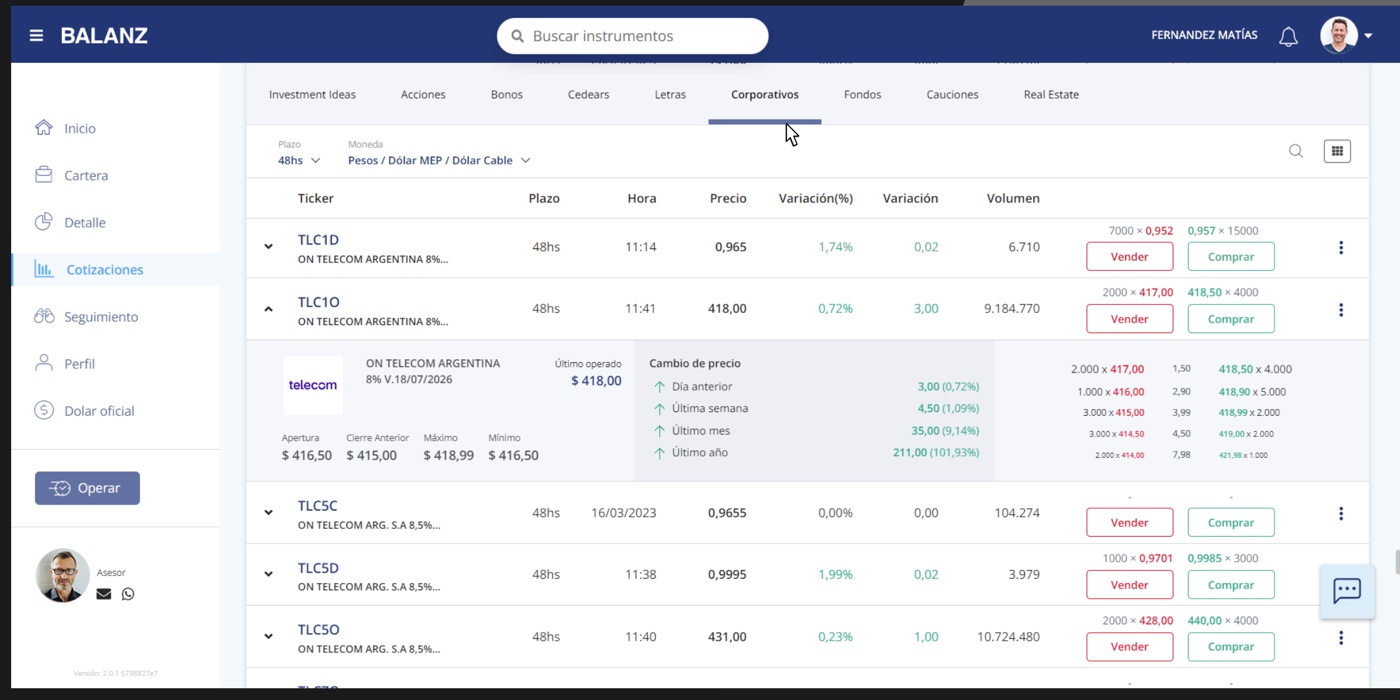
Task: Switch to the Cedears tab
Action: [x=588, y=94]
